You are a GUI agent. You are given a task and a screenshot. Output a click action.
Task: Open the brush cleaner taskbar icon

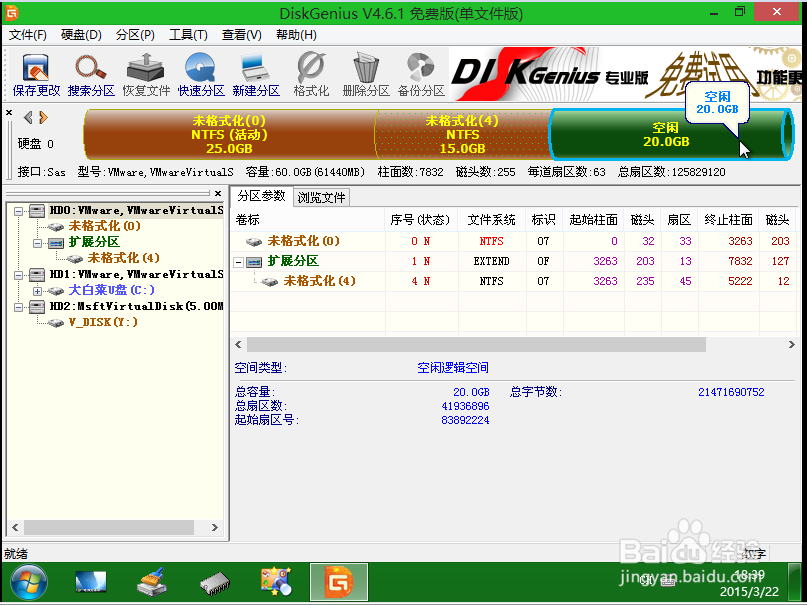(x=152, y=582)
